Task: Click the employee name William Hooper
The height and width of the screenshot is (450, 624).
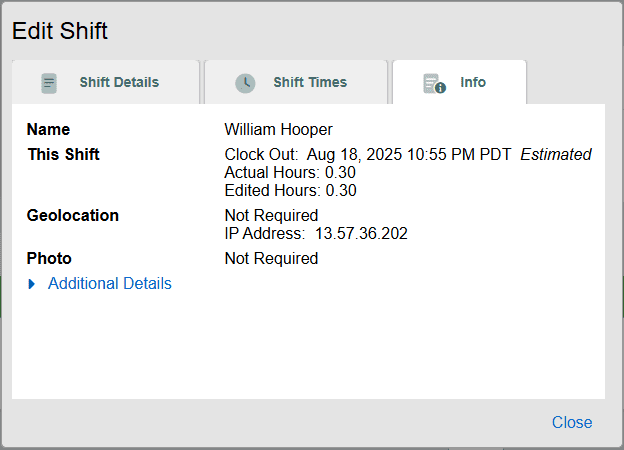Action: point(278,130)
